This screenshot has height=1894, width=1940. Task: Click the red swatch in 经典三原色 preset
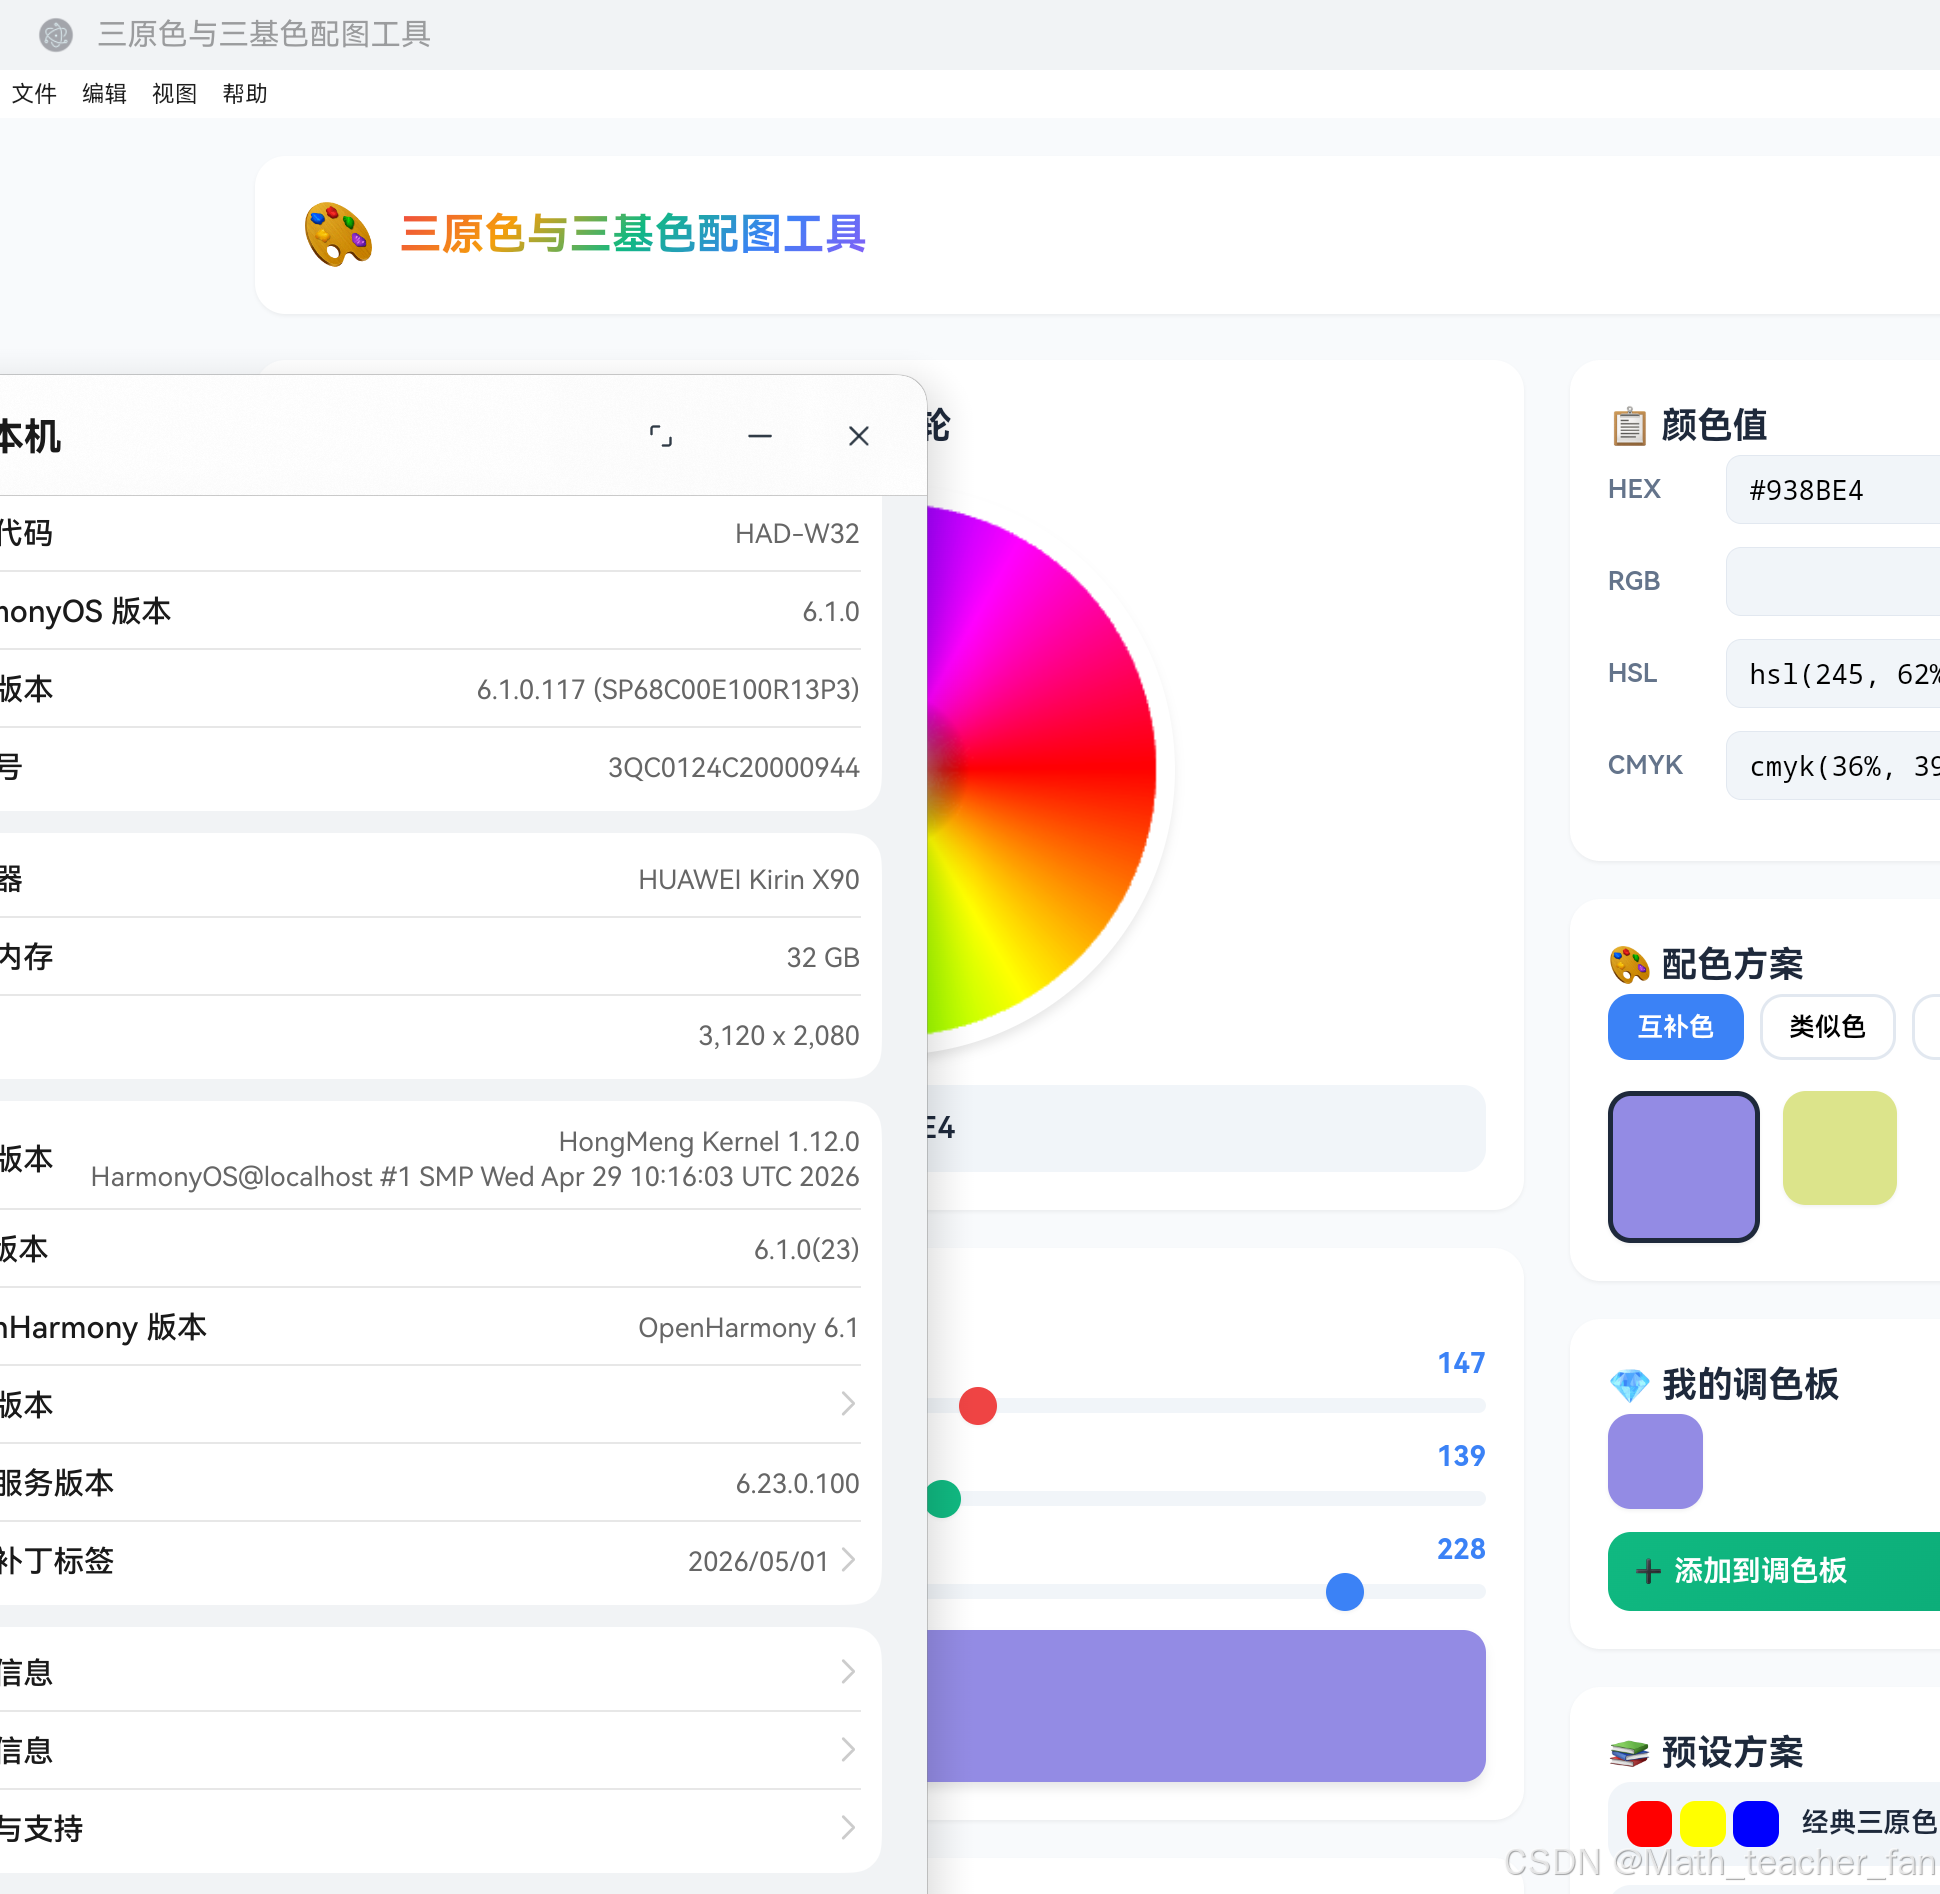pyautogui.click(x=1649, y=1823)
